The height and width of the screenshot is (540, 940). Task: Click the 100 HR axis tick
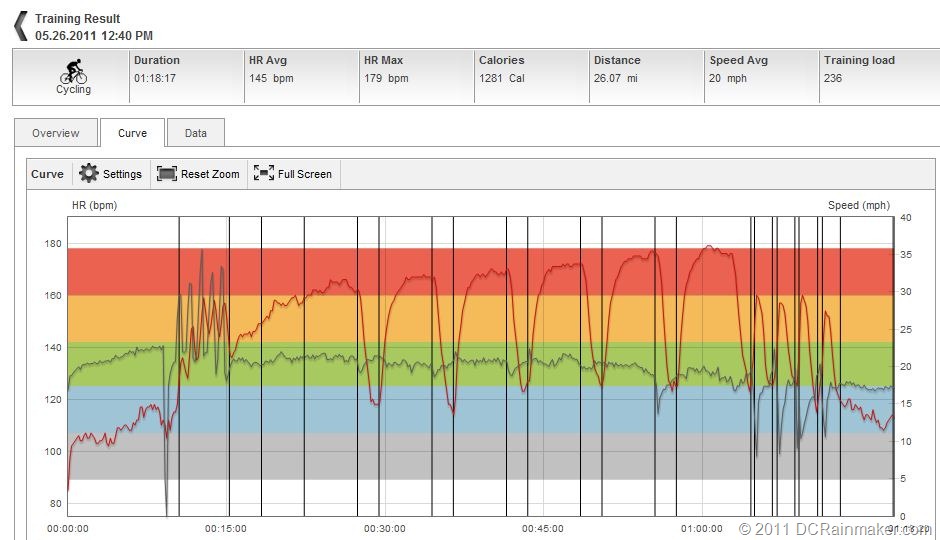pyautogui.click(x=53, y=451)
